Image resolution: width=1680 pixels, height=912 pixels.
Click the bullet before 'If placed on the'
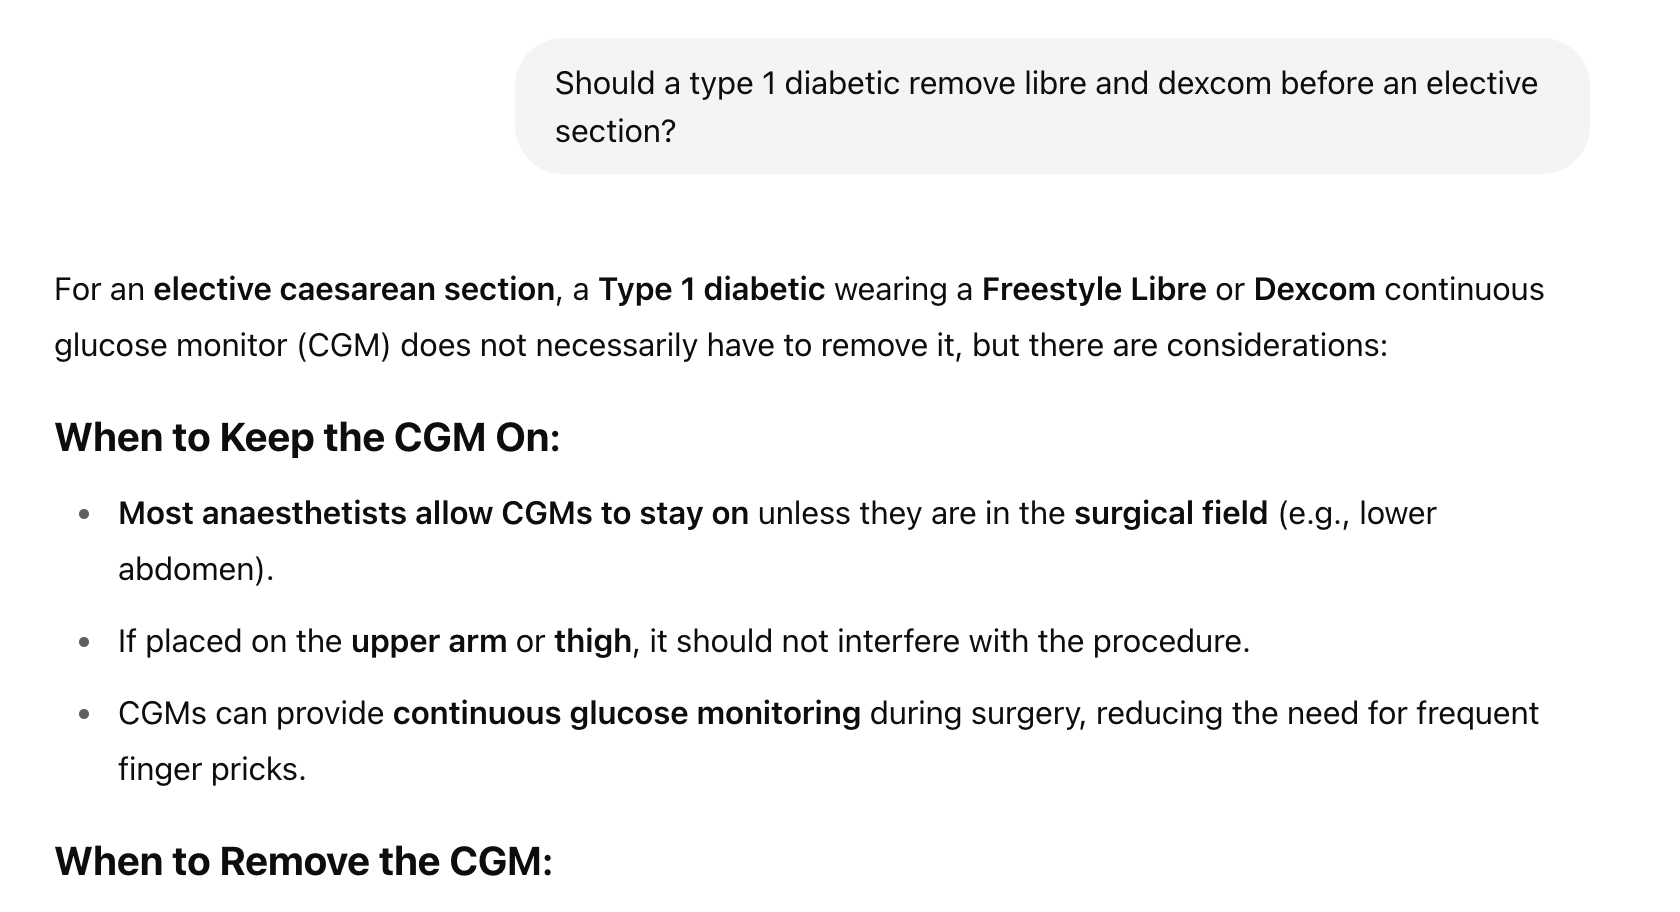tap(85, 643)
